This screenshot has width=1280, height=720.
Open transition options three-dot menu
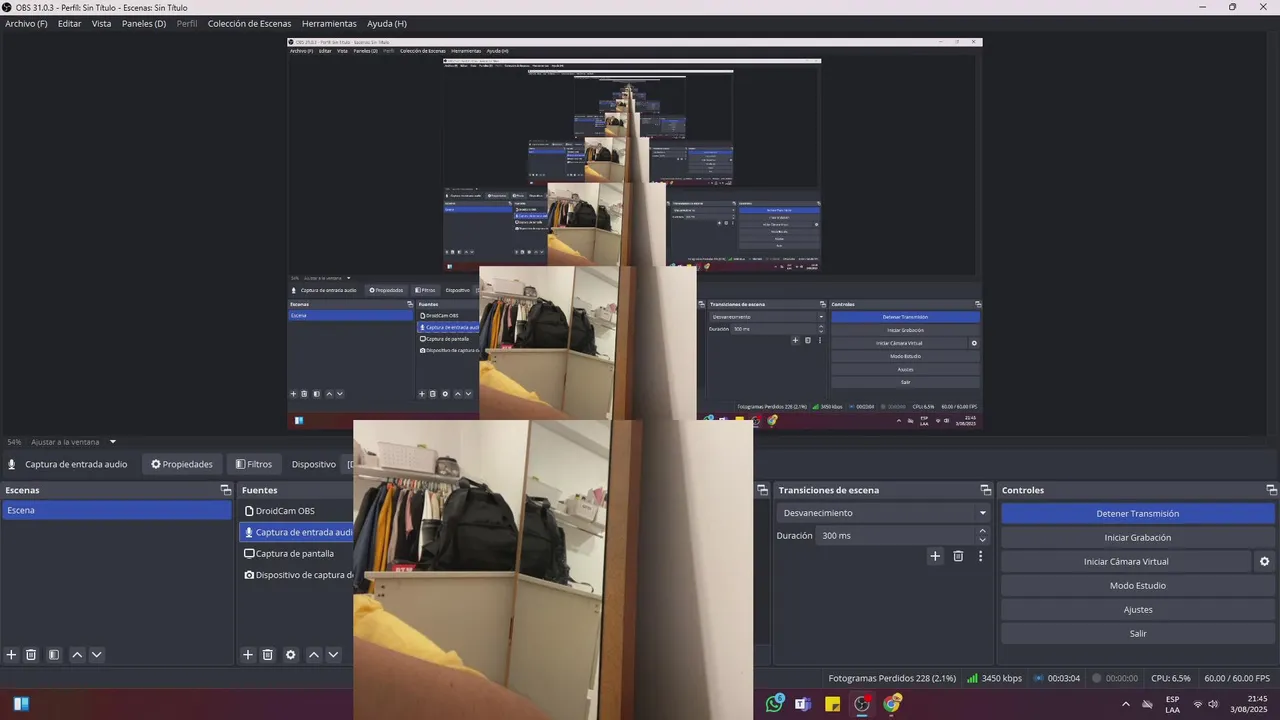click(980, 556)
